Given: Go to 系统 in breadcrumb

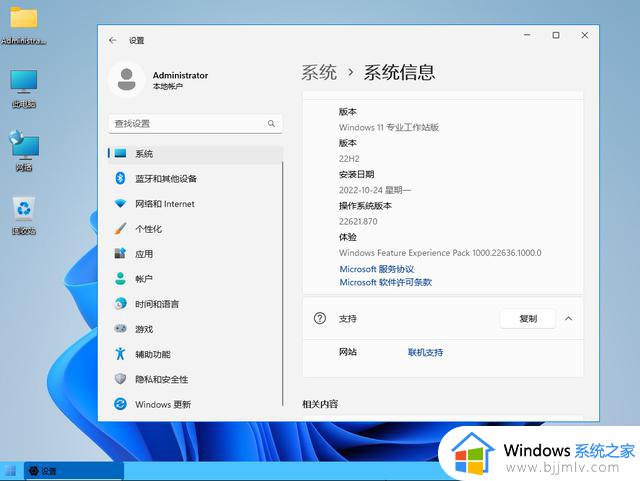Looking at the screenshot, I should coord(319,72).
